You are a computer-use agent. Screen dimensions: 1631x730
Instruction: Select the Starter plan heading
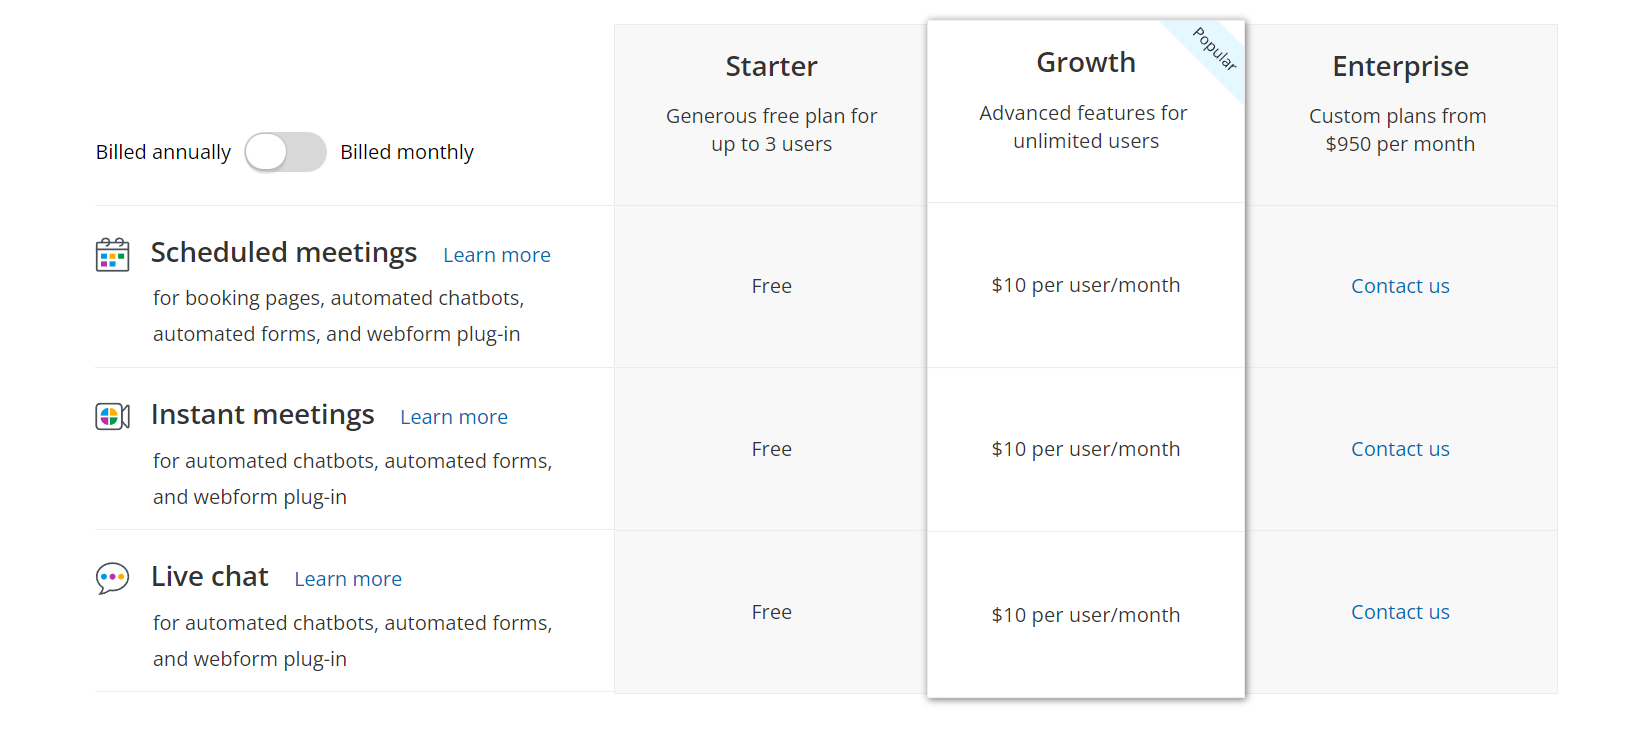point(771,67)
